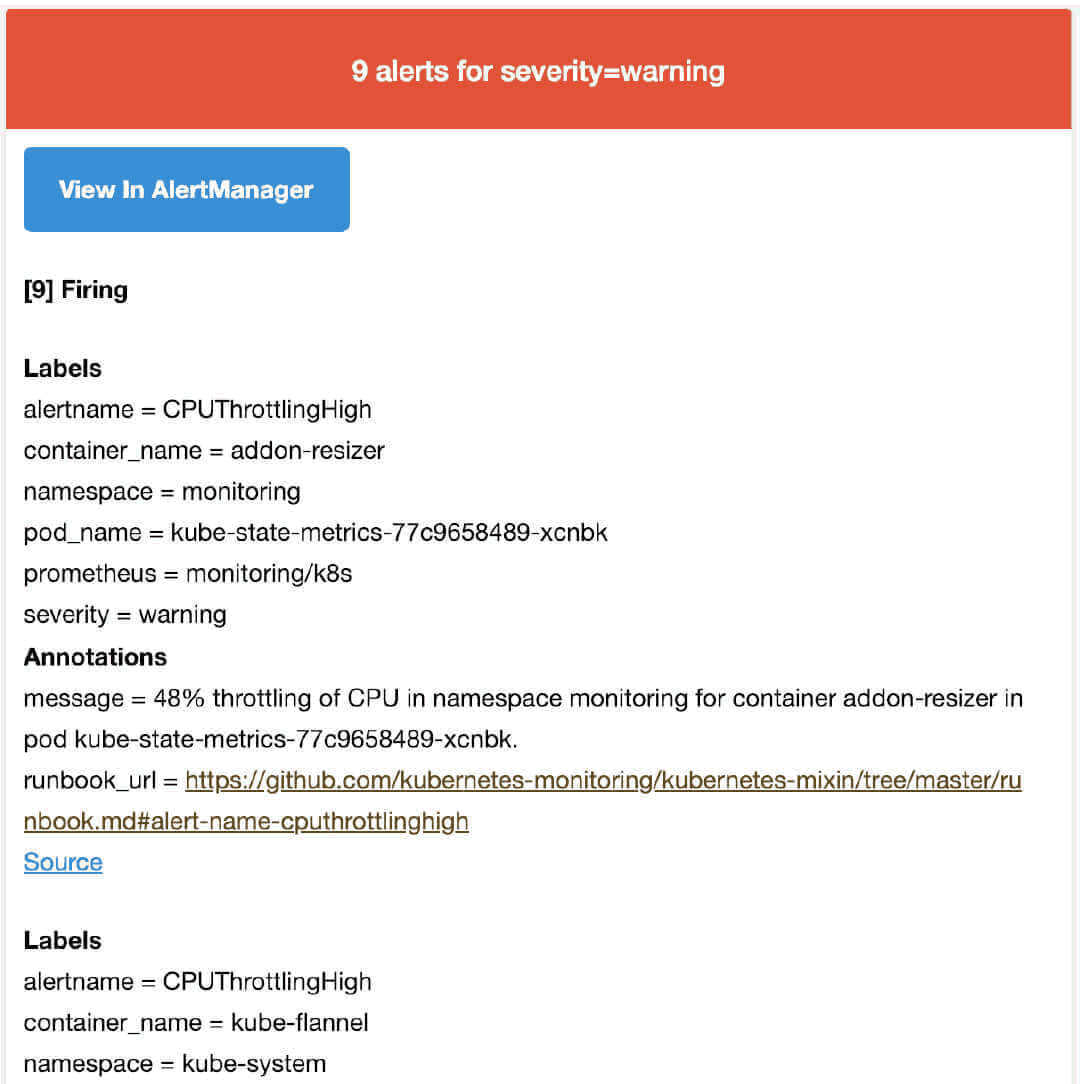Click the second Labels heading below Source
The image size is (1080, 1084).
pyautogui.click(x=62, y=941)
